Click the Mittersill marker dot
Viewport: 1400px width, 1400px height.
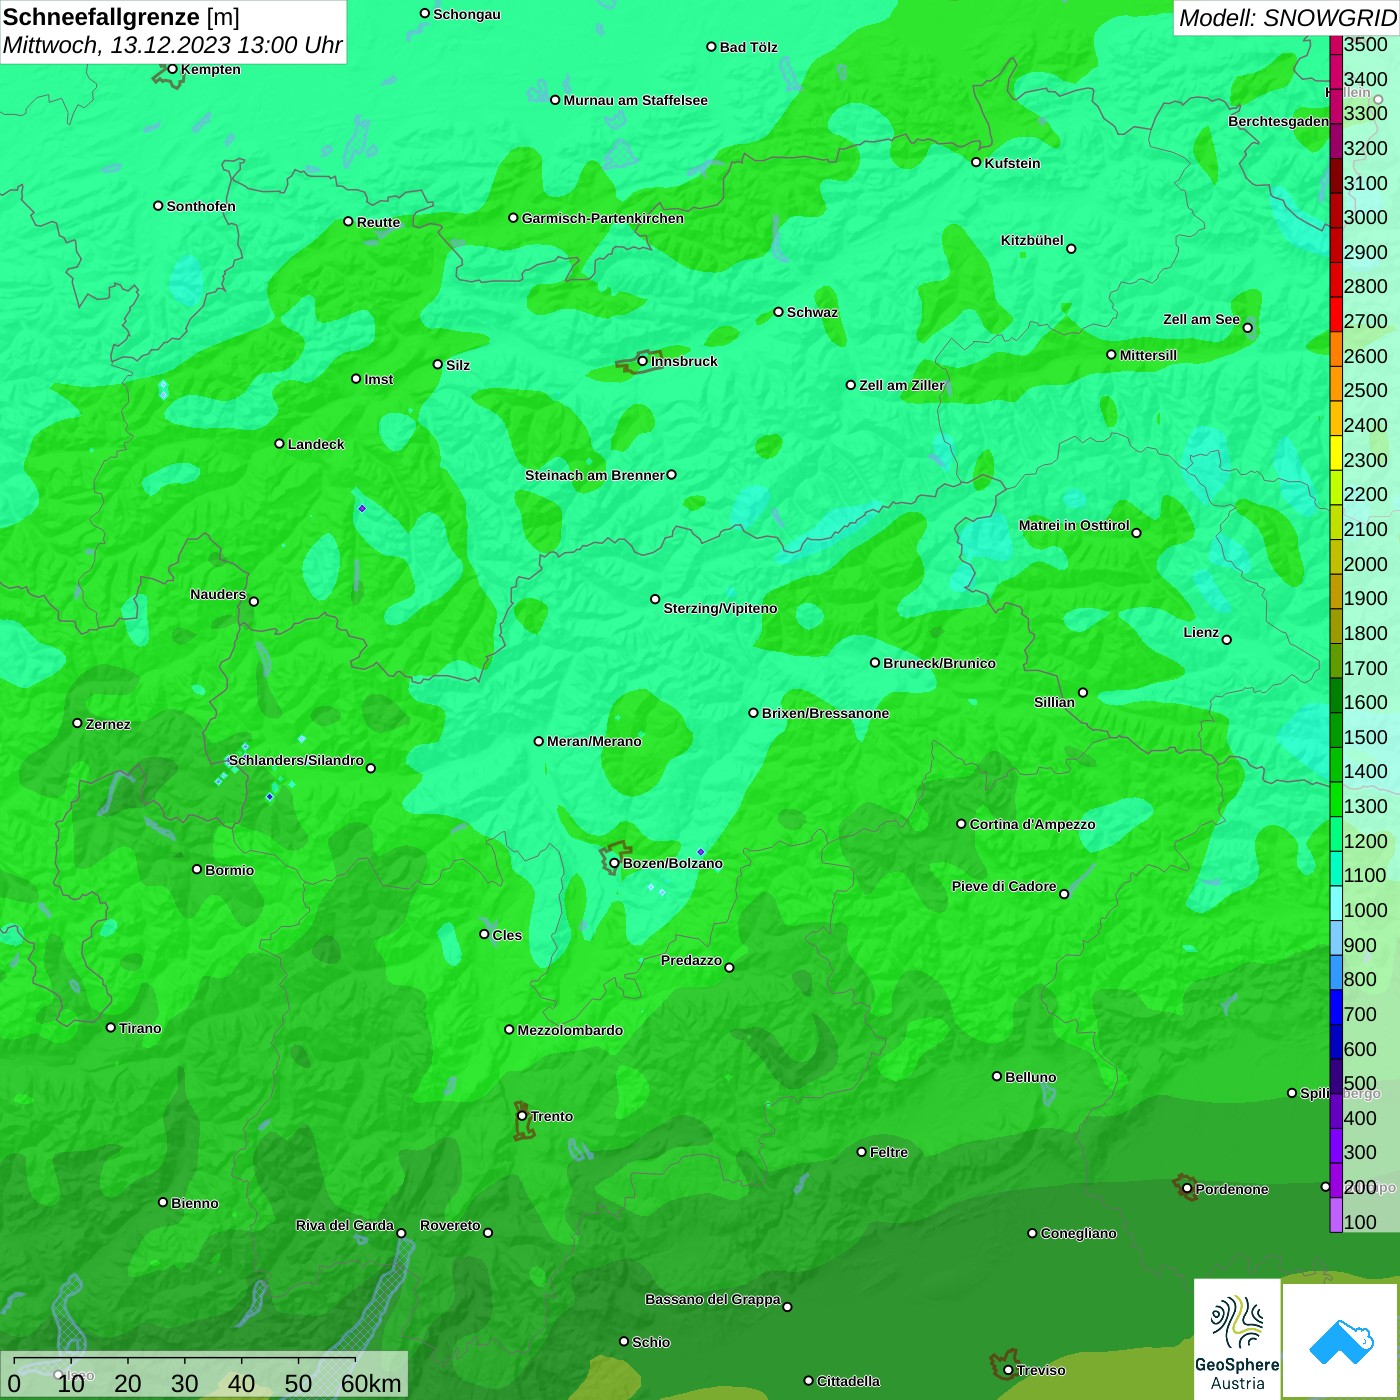(1111, 354)
